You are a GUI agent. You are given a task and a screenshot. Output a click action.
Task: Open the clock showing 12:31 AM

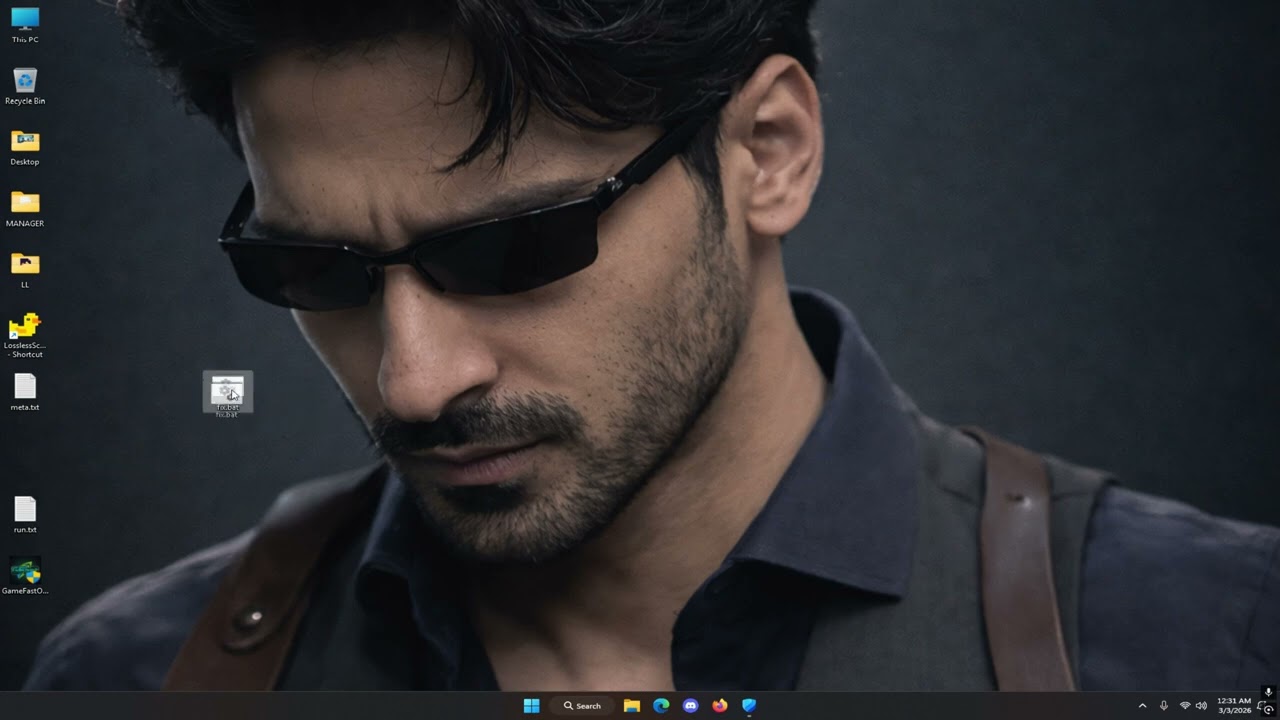point(1234,705)
